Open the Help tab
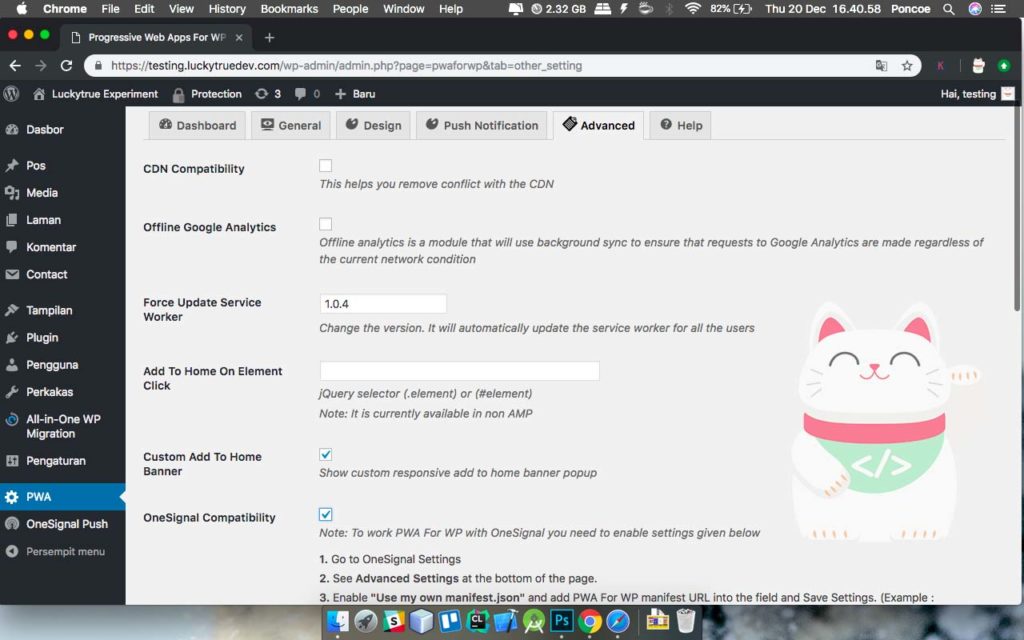Image resolution: width=1024 pixels, height=640 pixels. (x=680, y=125)
